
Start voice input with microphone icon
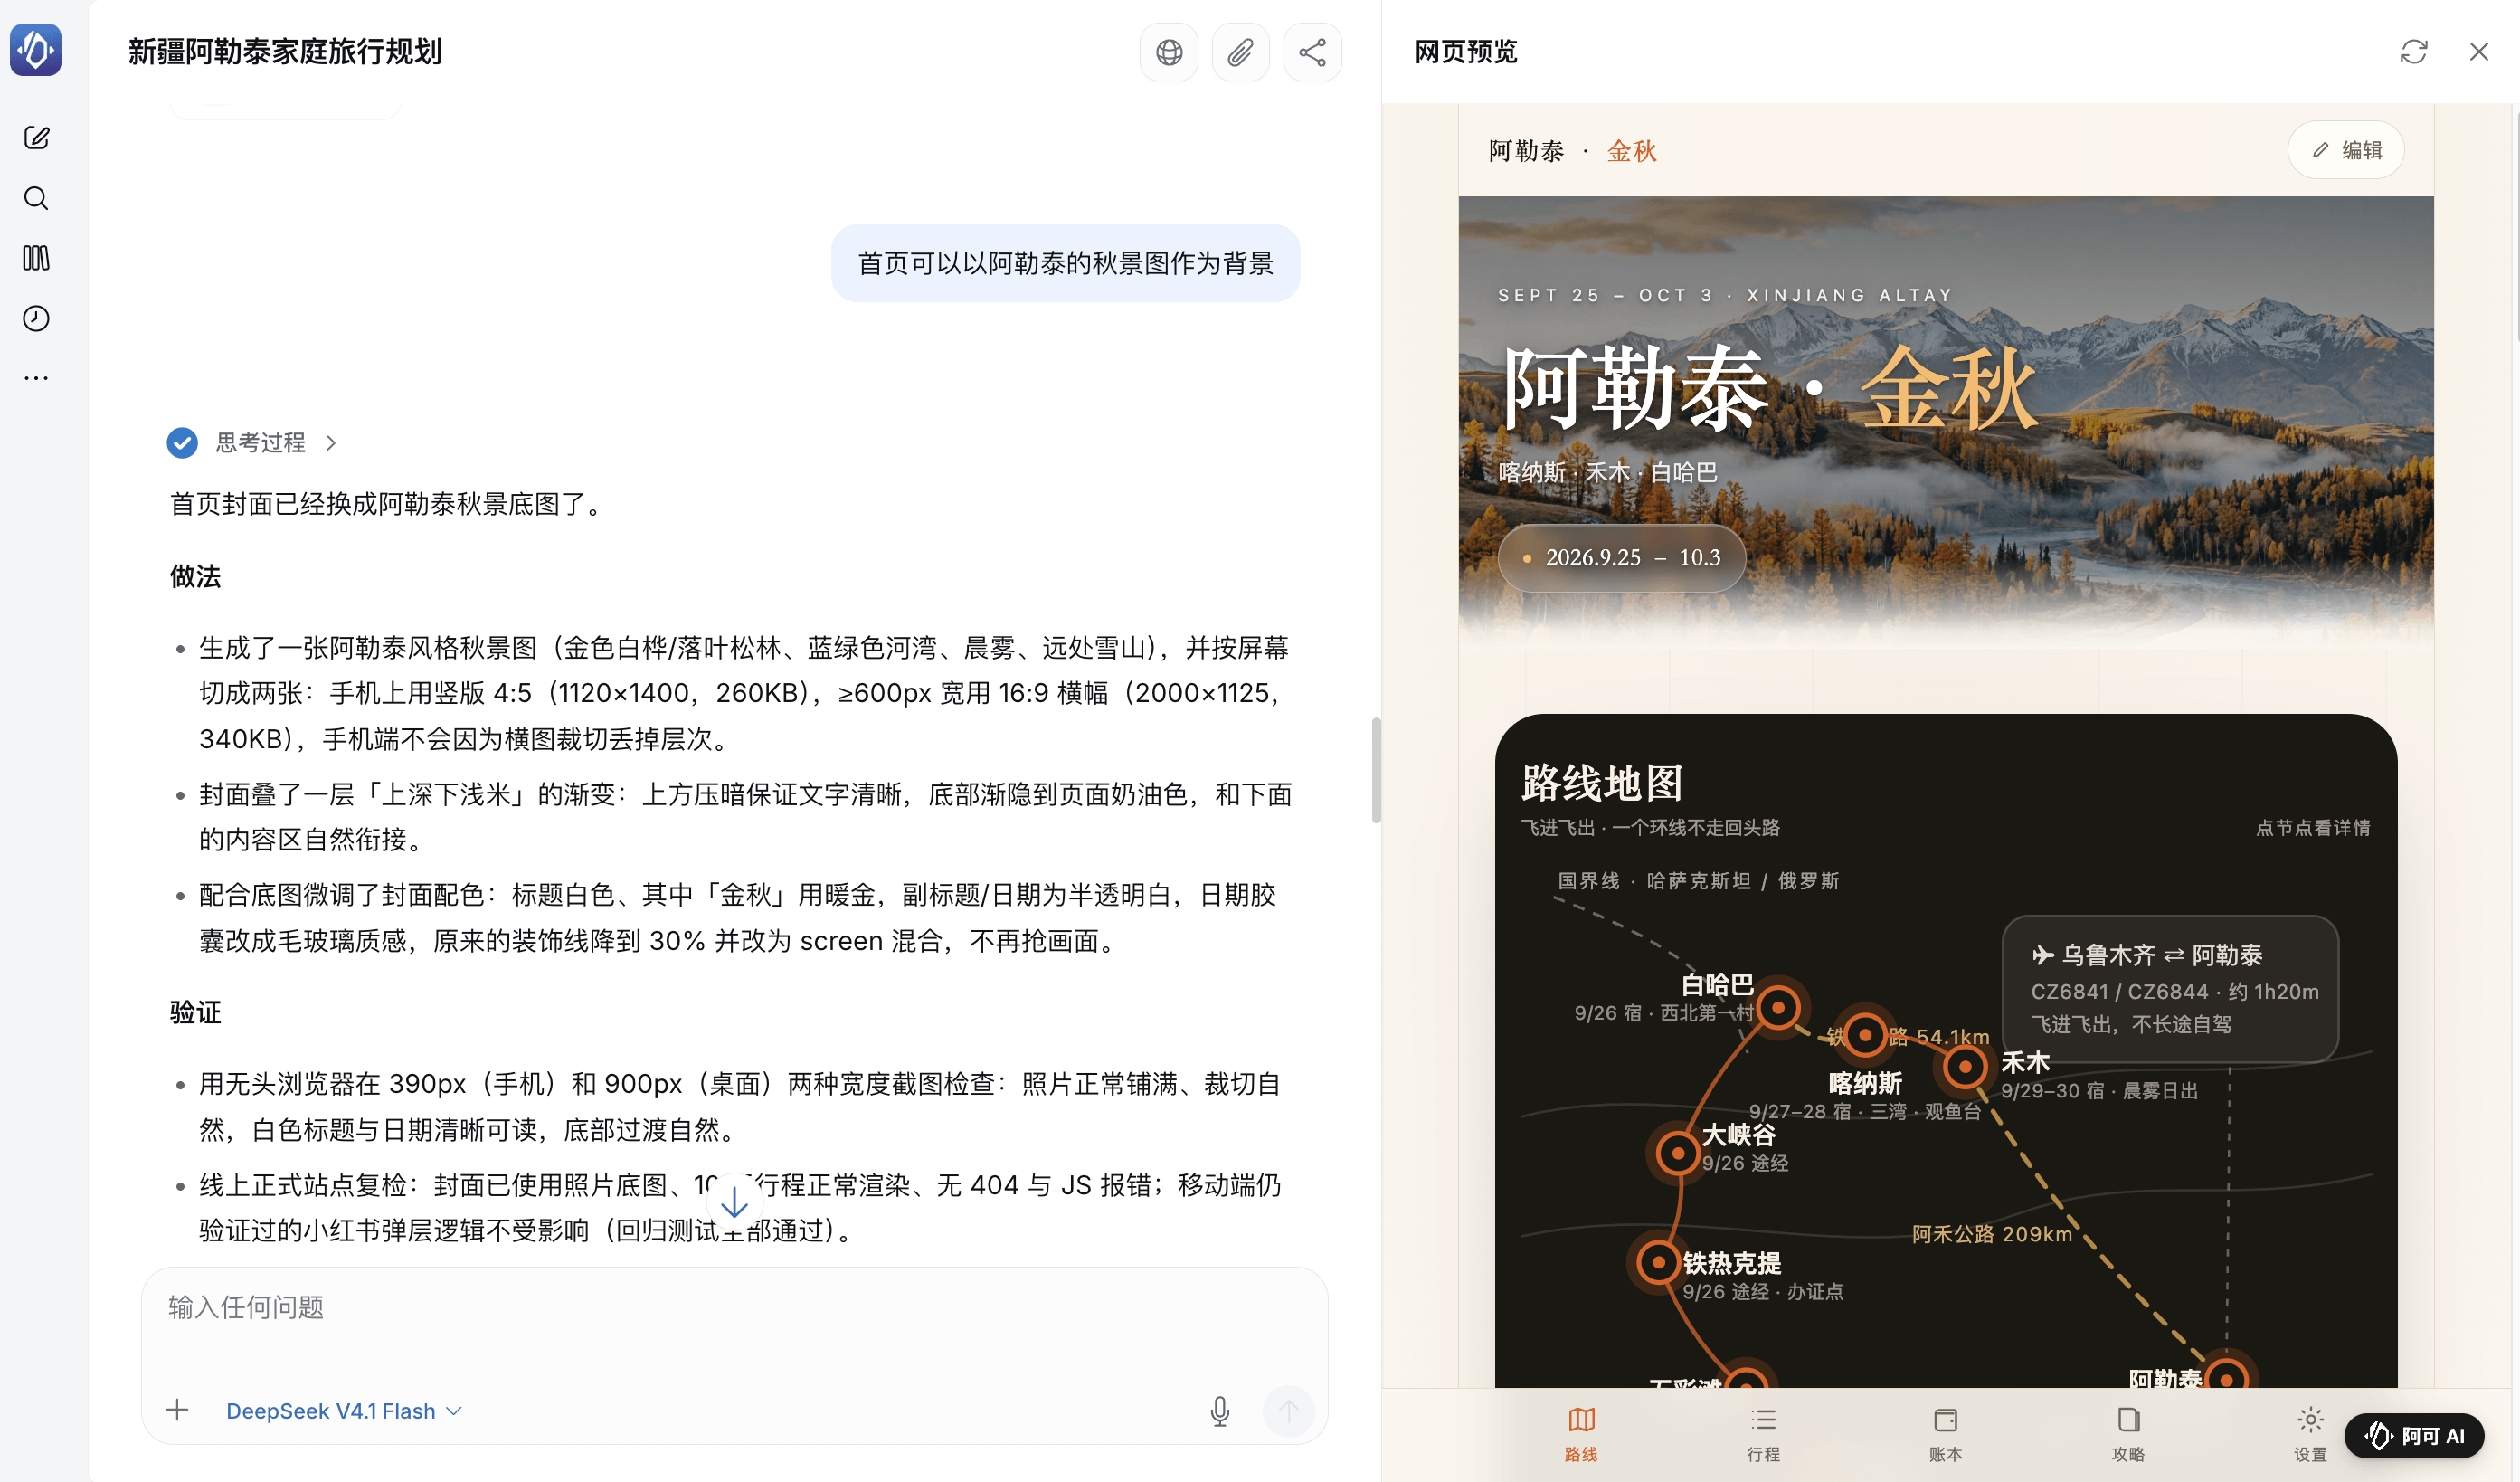(1220, 1411)
